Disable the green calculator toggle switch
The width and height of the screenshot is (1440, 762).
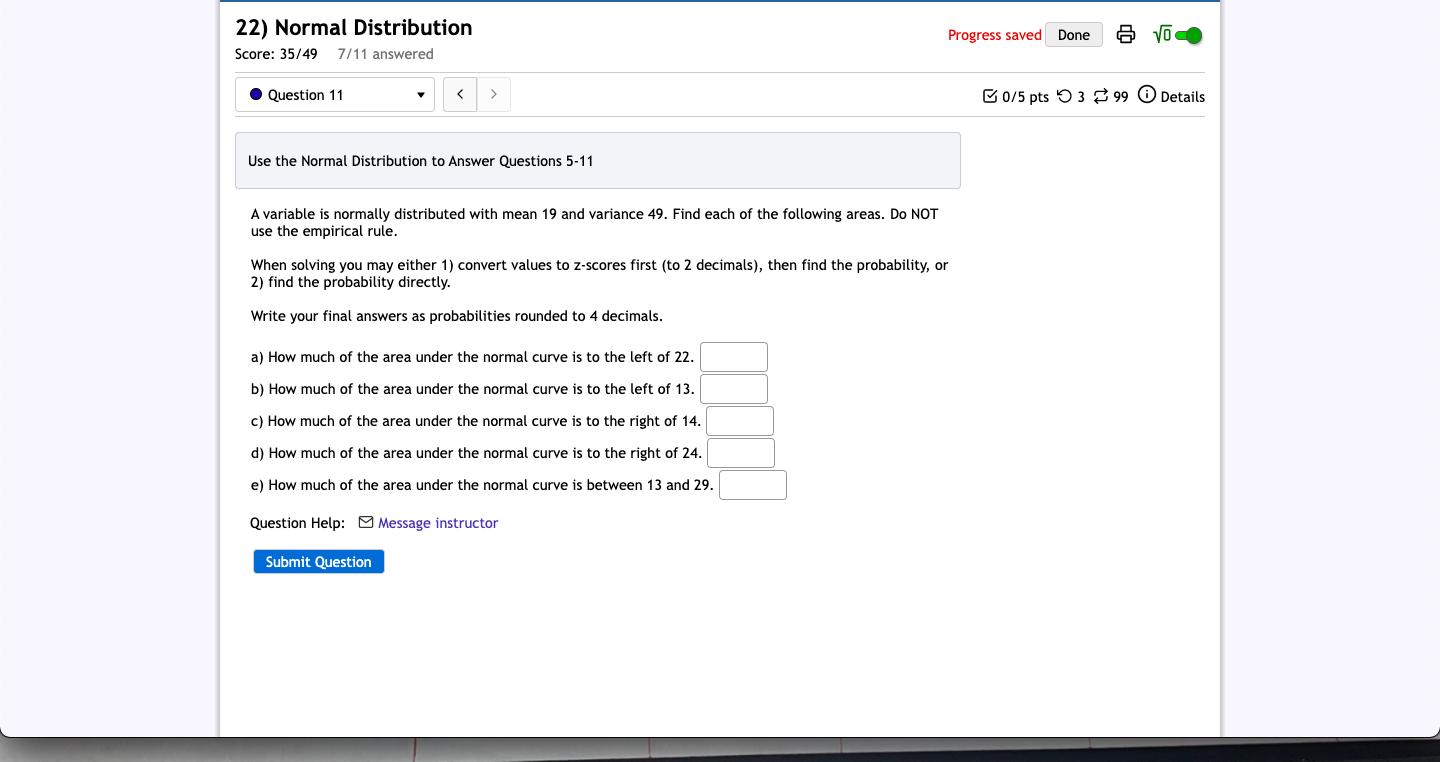(1187, 34)
